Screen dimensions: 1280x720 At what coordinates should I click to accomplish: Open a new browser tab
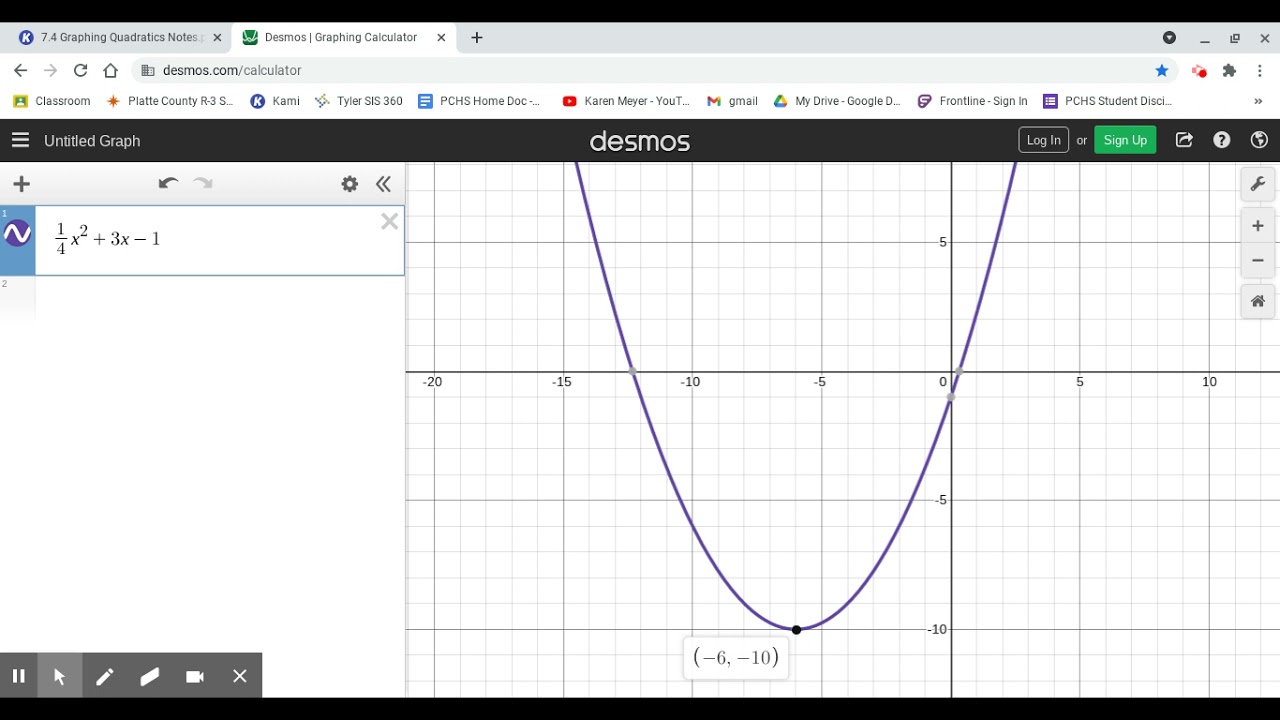(x=477, y=37)
